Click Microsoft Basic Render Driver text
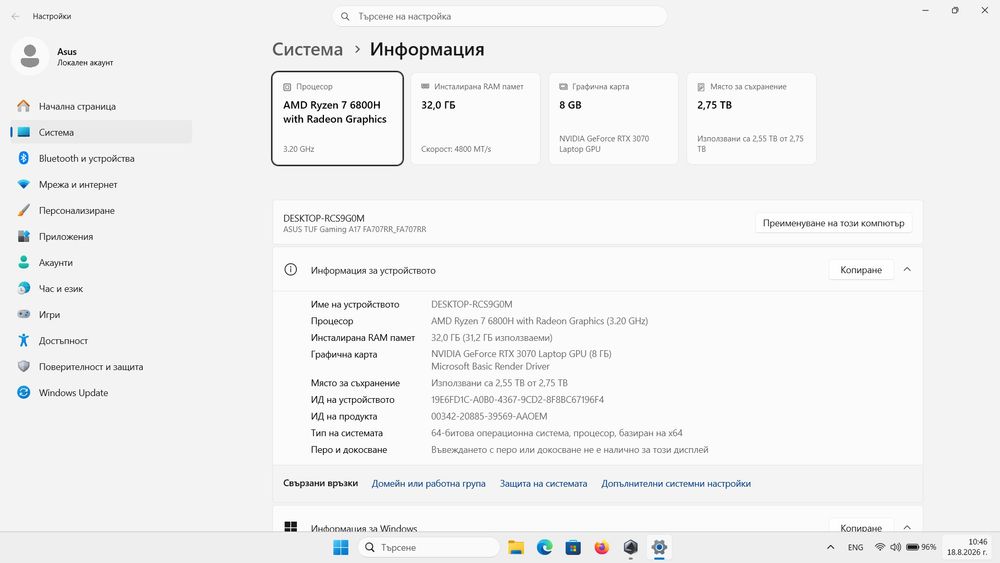 tap(490, 367)
